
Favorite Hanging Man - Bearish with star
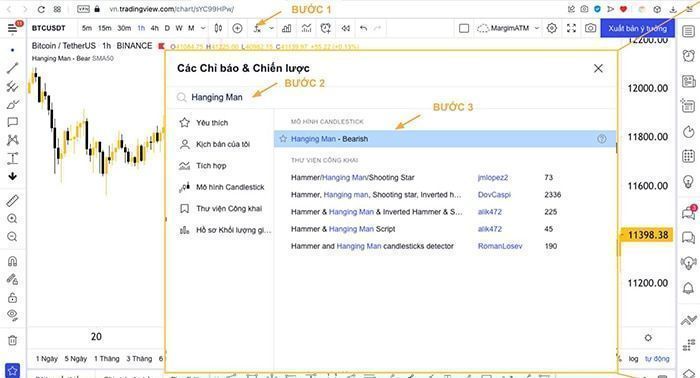pos(283,139)
